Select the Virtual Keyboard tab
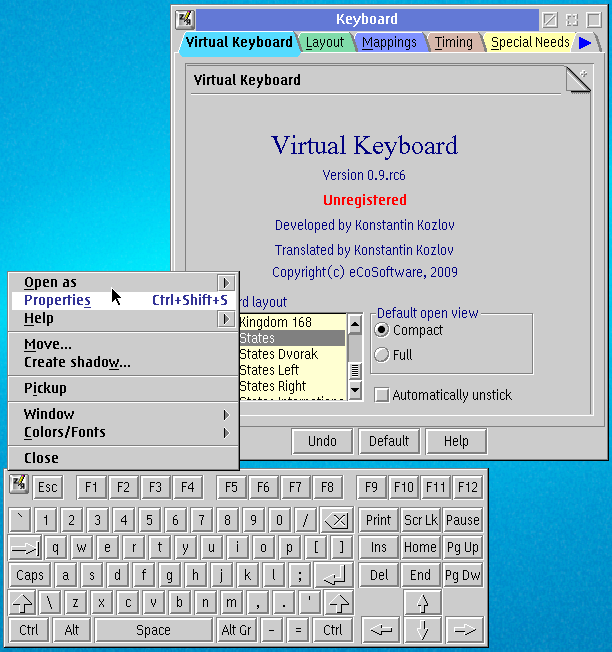Viewport: 612px width, 652px height. pos(239,42)
